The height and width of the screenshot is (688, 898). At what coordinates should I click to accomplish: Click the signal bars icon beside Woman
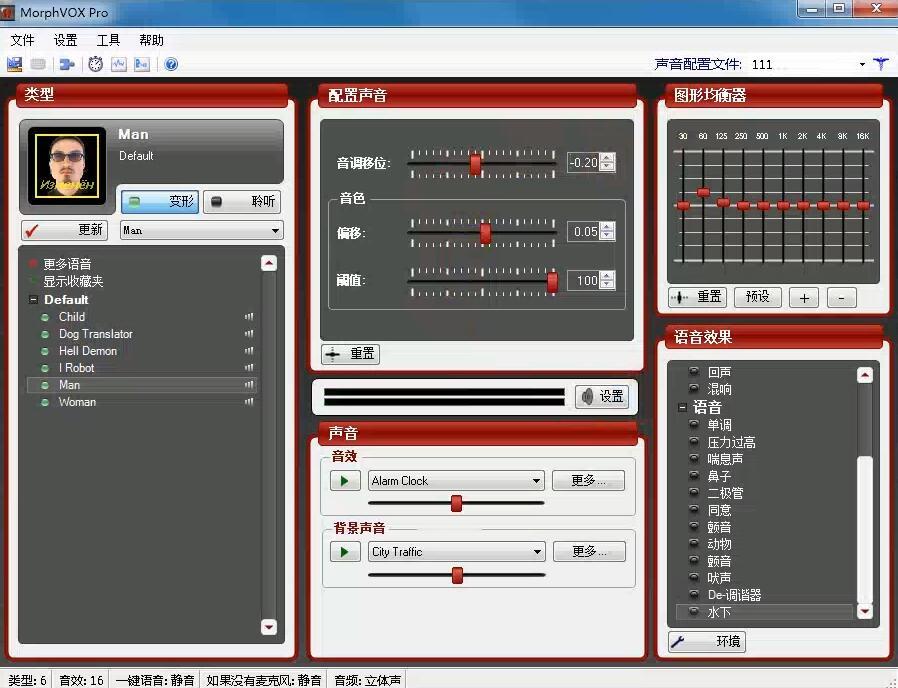[x=249, y=402]
